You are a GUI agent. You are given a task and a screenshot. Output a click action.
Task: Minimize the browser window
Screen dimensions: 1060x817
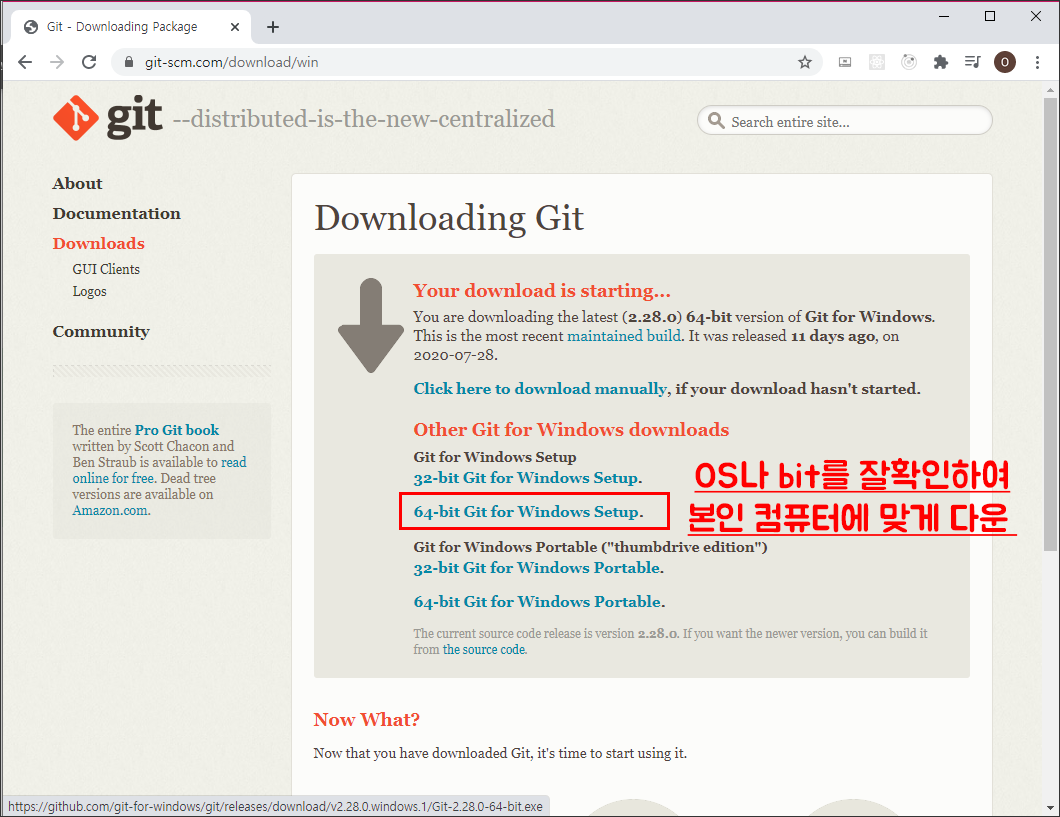(944, 16)
